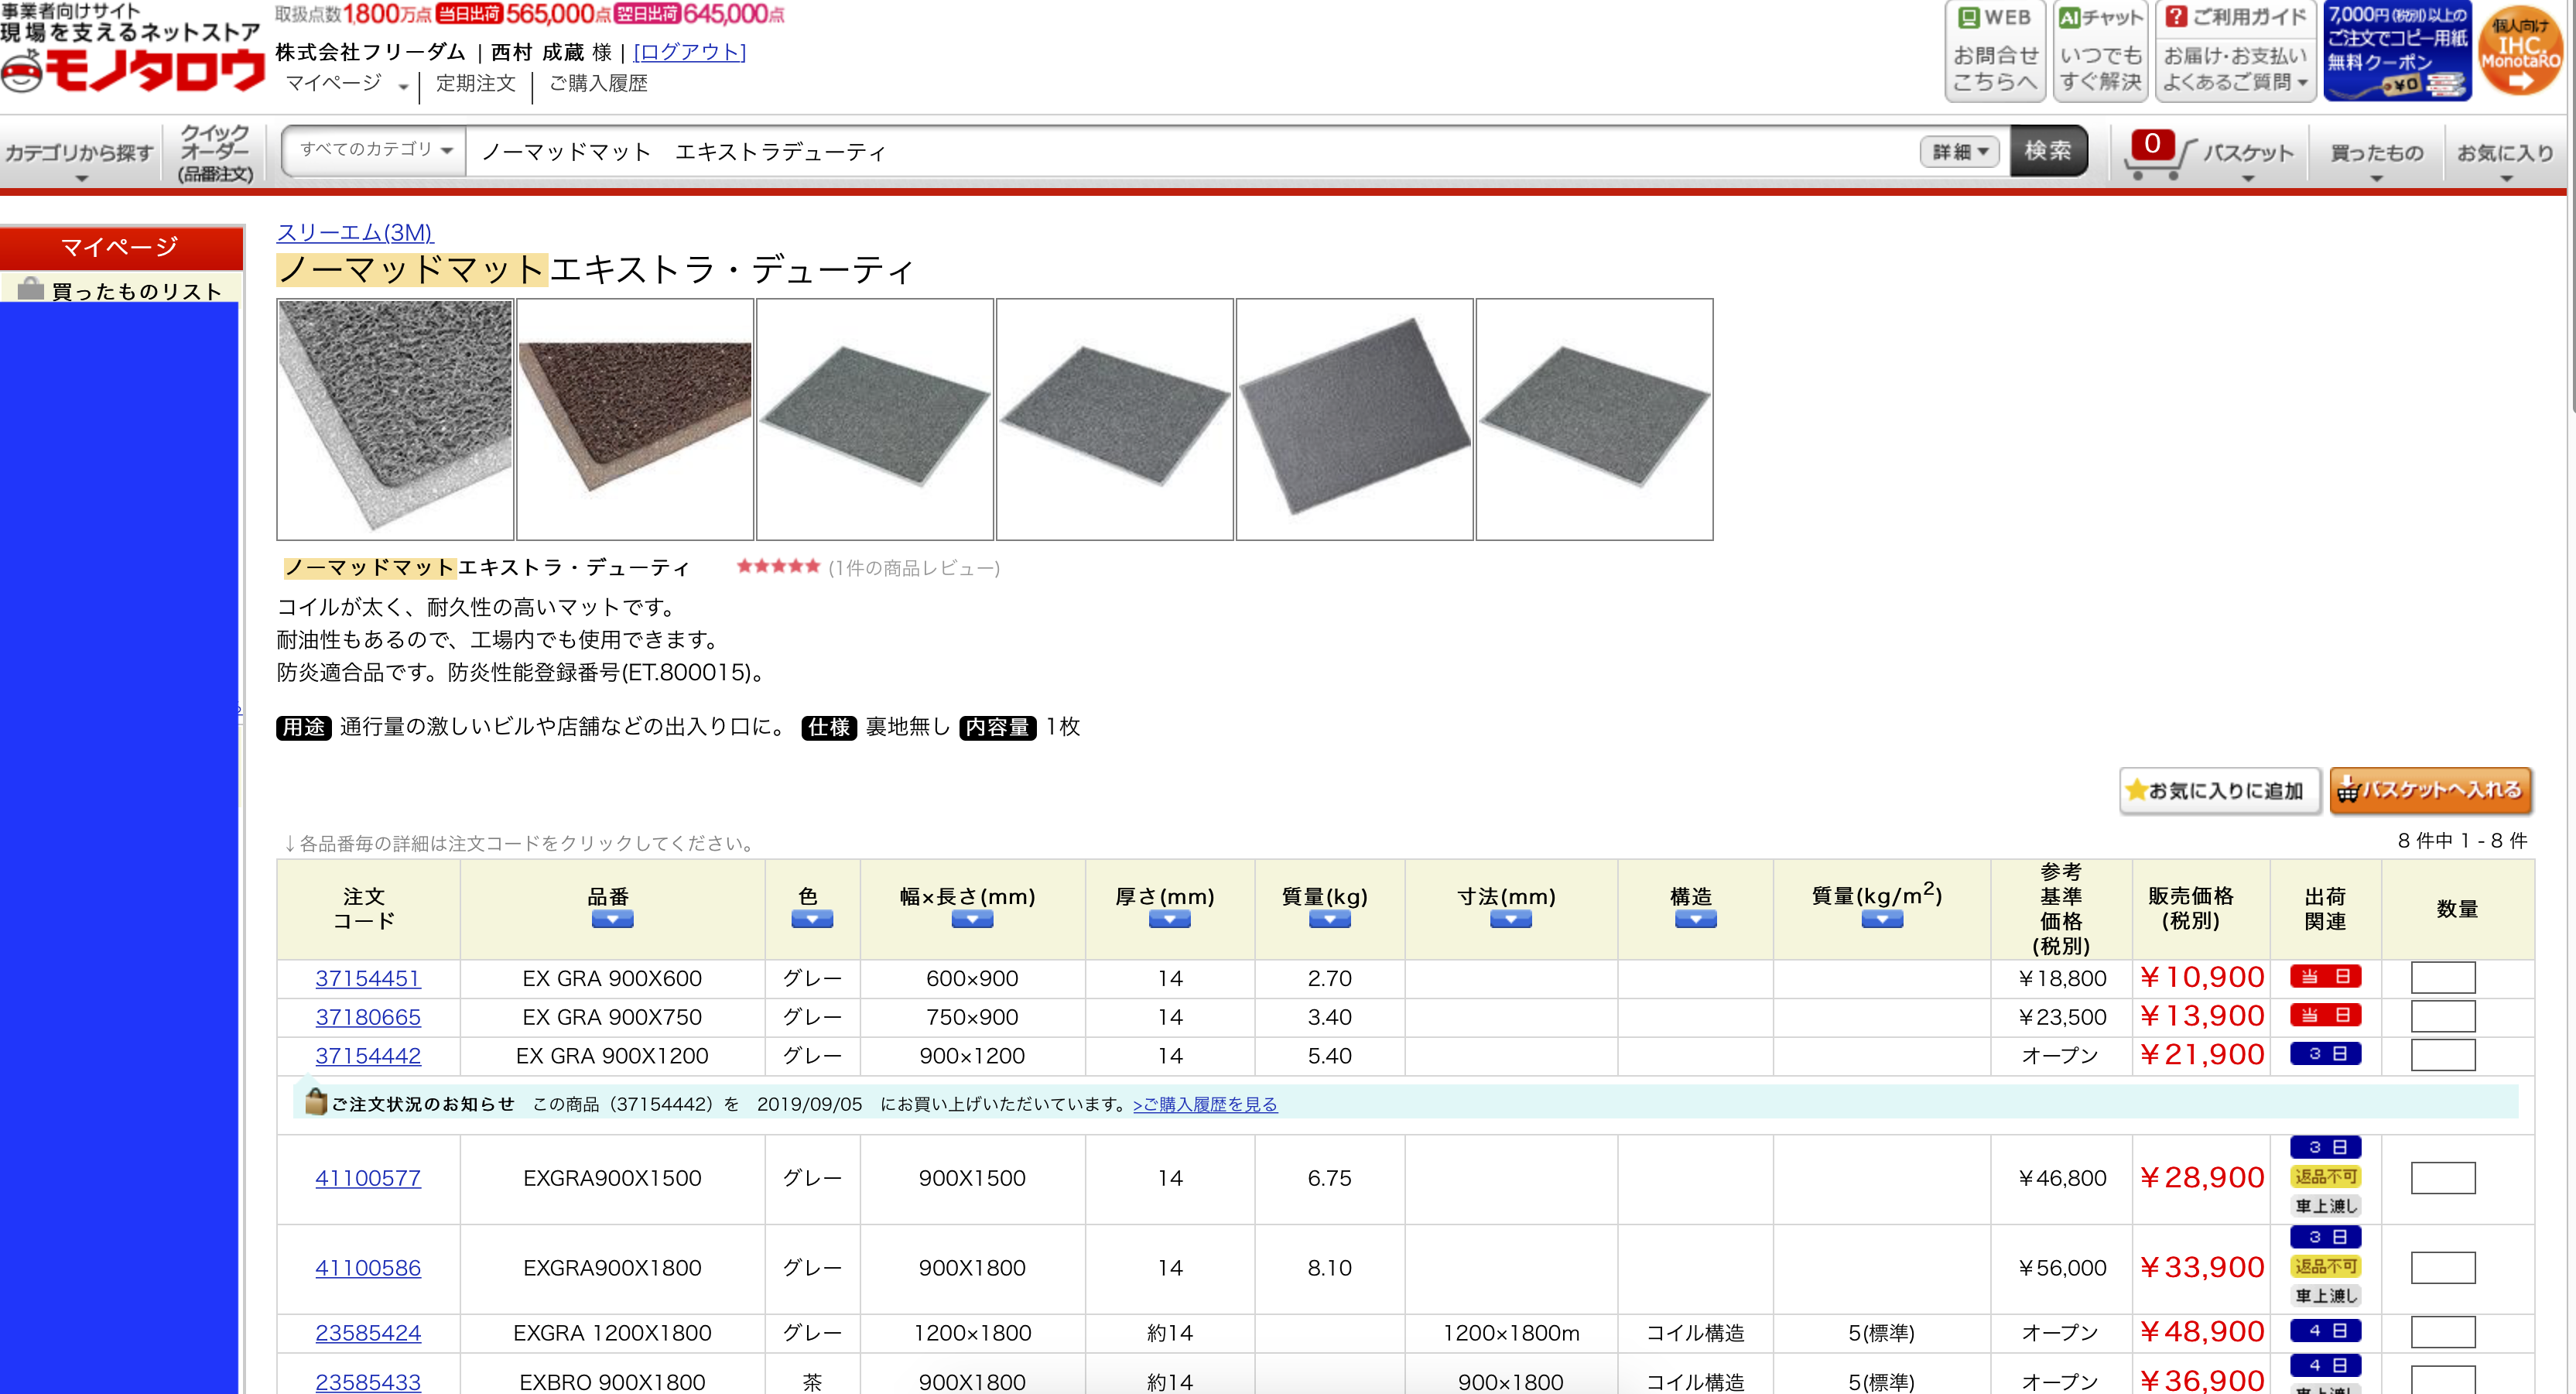View the first gray coil mat close-up thumbnail
Viewport: 2576px width, 1394px height.
click(395, 419)
